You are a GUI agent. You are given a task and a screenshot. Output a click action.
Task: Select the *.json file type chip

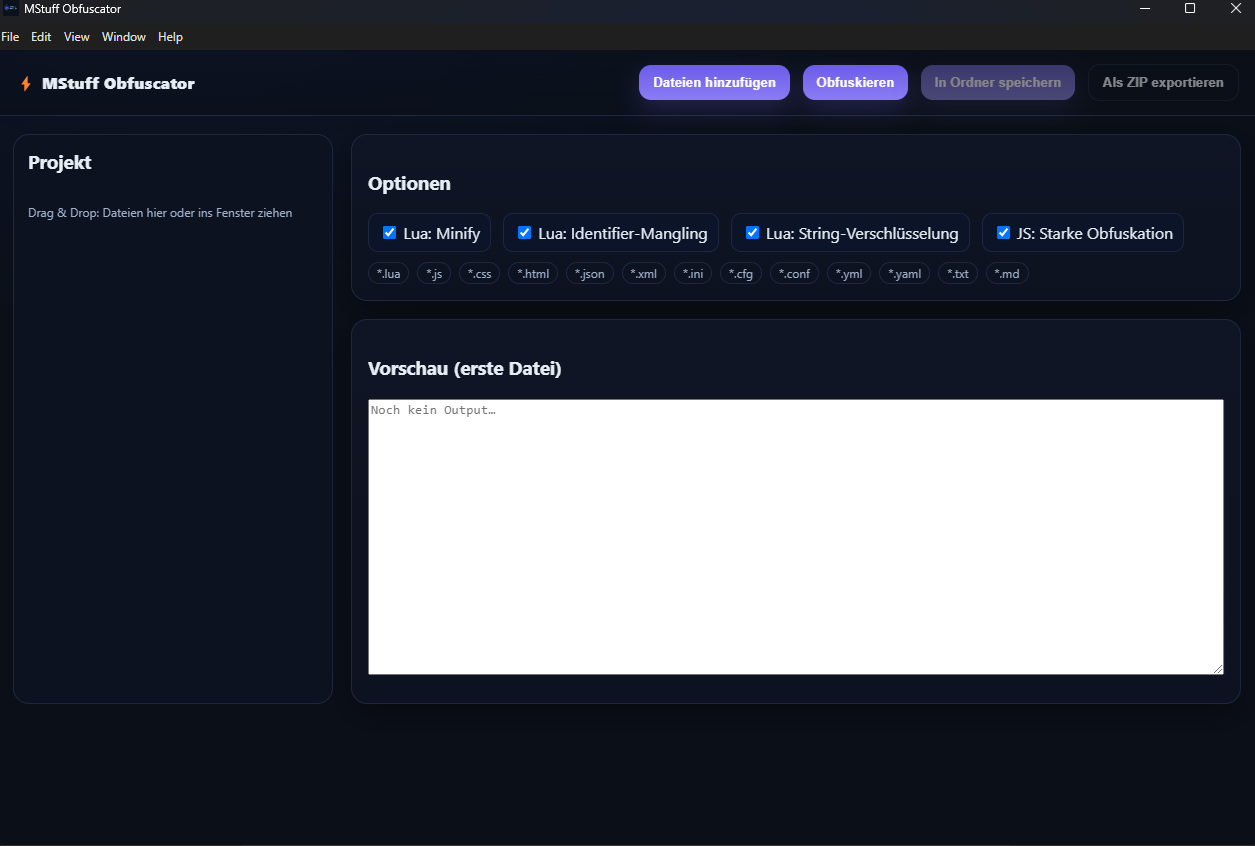pos(589,274)
